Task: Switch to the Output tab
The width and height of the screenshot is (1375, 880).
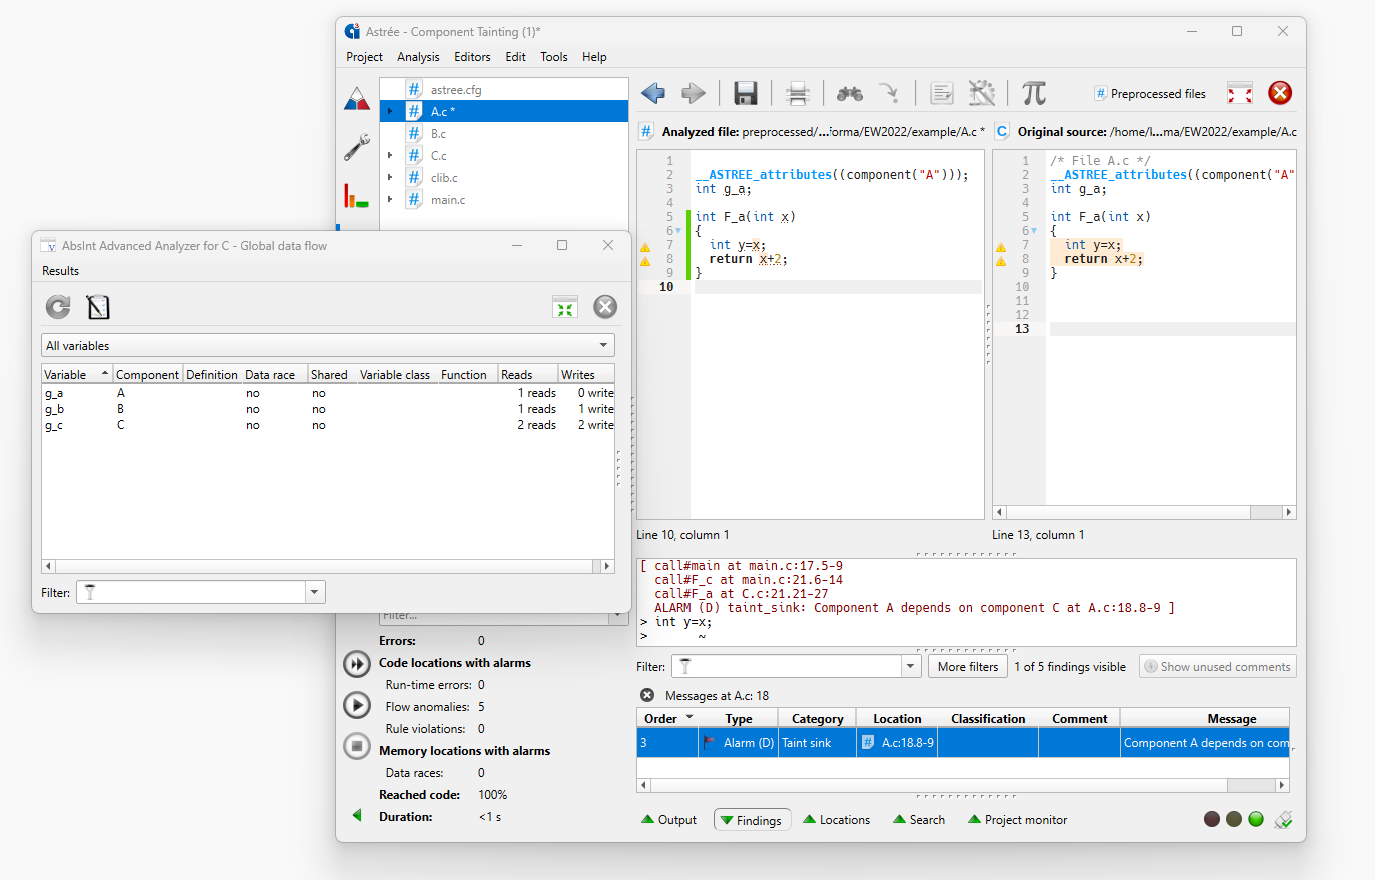Action: 669,820
